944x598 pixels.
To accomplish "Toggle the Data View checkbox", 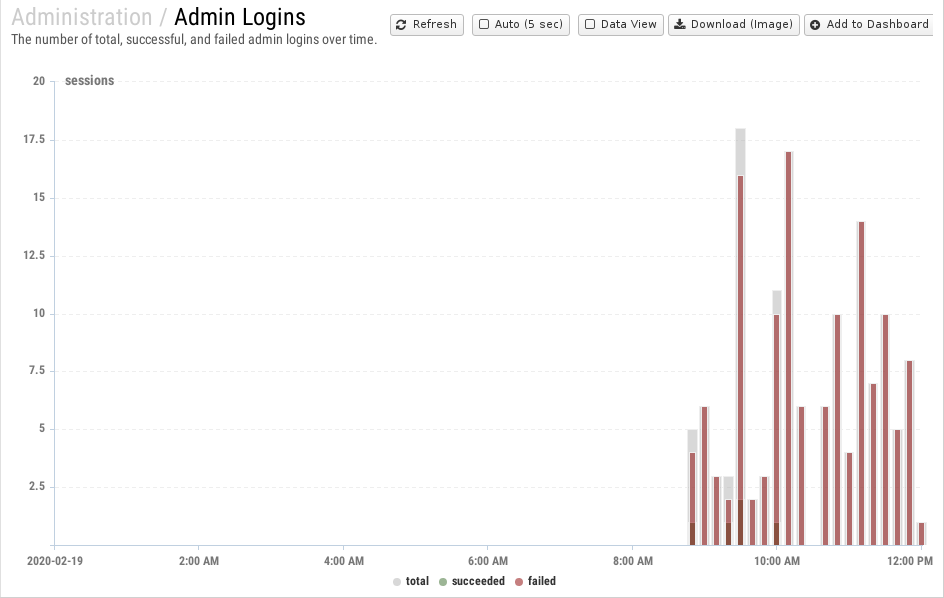I will 590,25.
